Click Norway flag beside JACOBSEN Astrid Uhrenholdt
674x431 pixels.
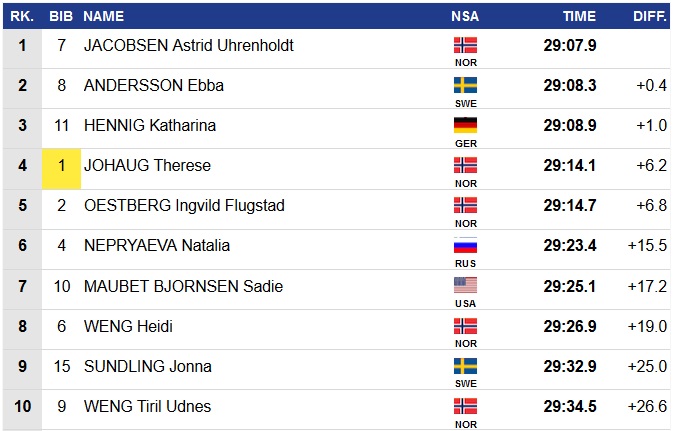(465, 45)
